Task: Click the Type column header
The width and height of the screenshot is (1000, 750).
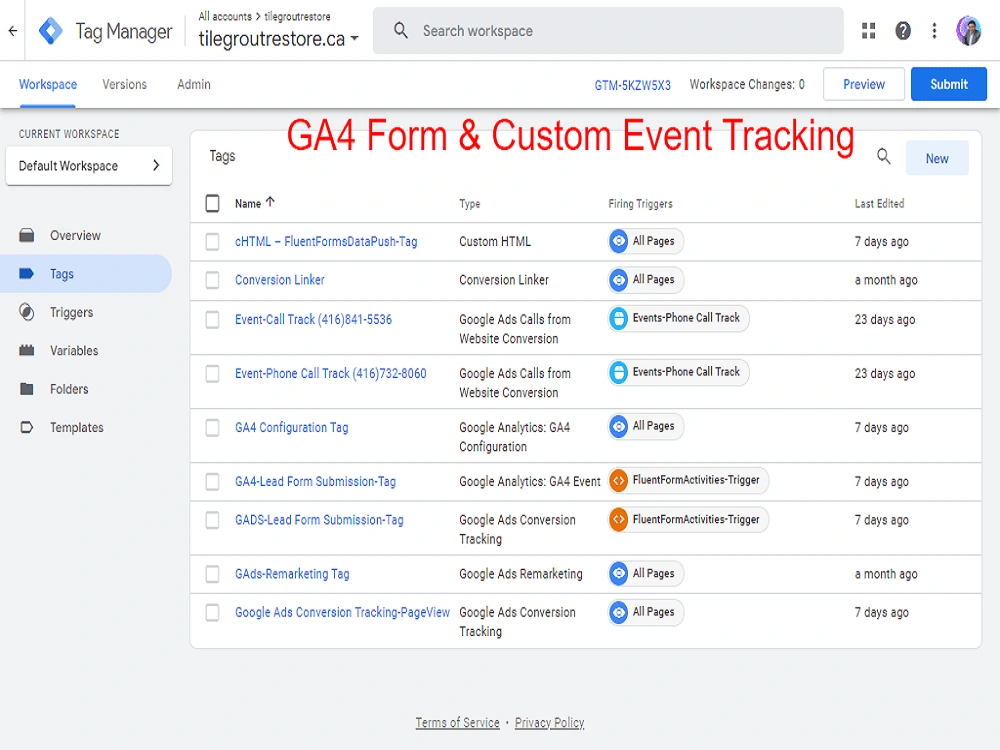Action: coord(469,203)
